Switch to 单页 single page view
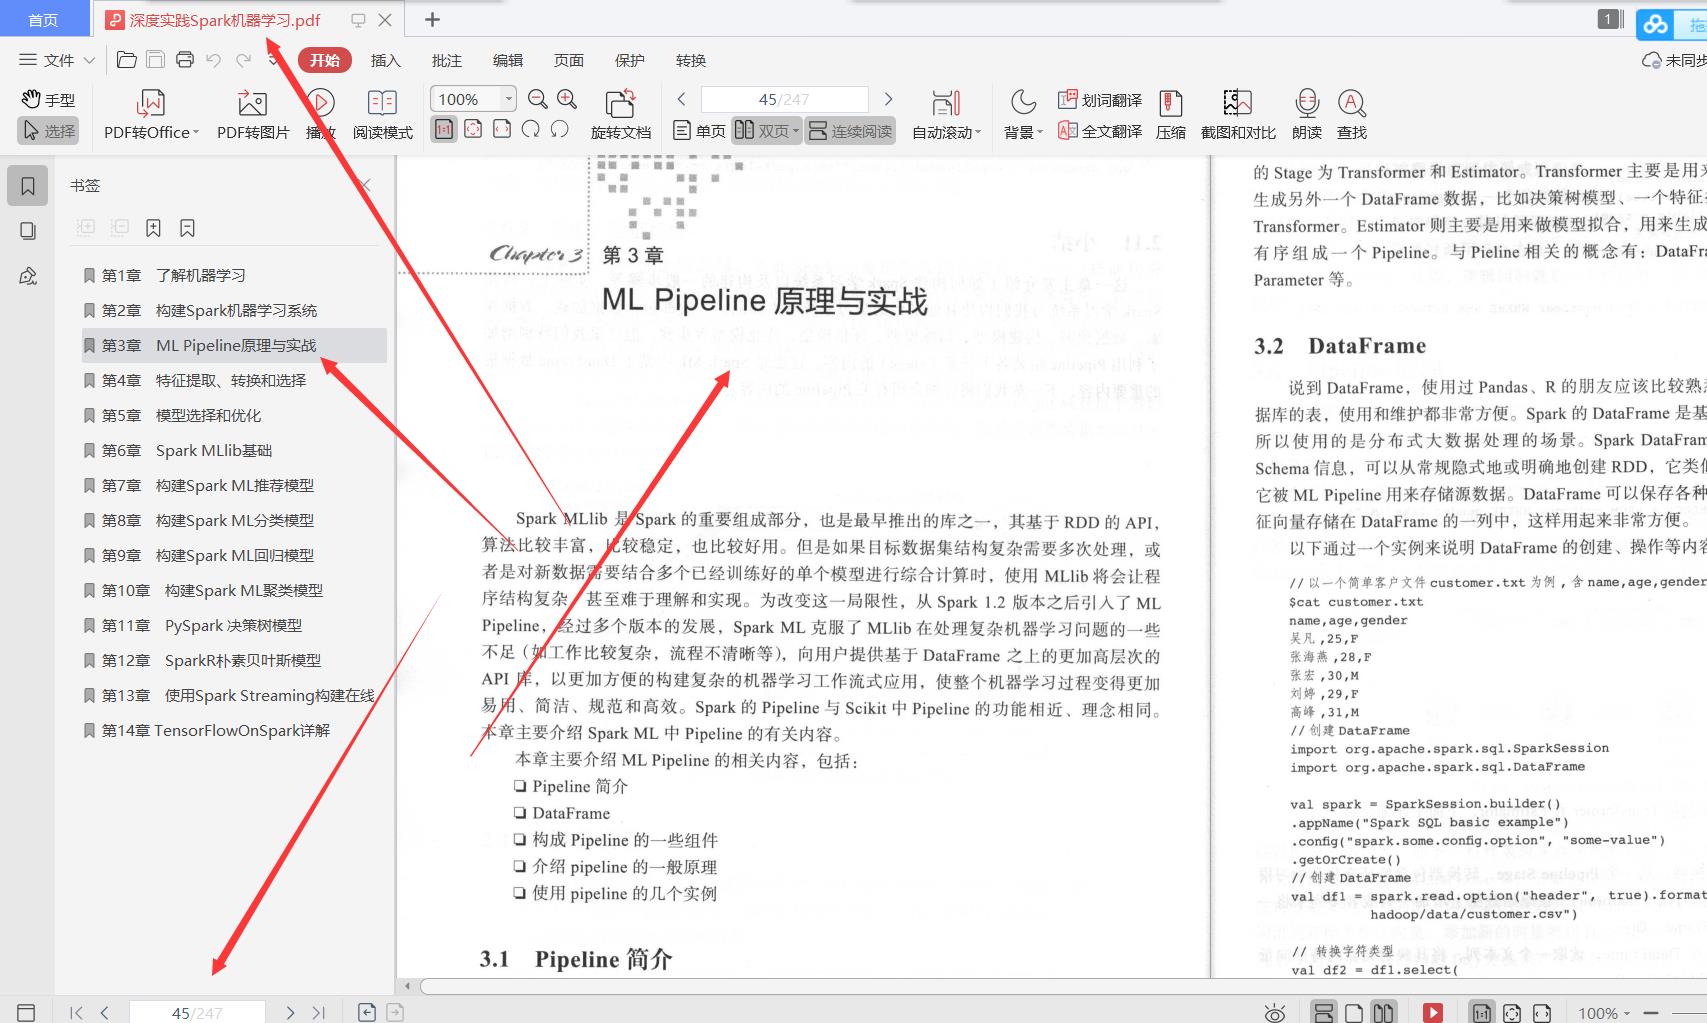The width and height of the screenshot is (1707, 1023). (699, 131)
